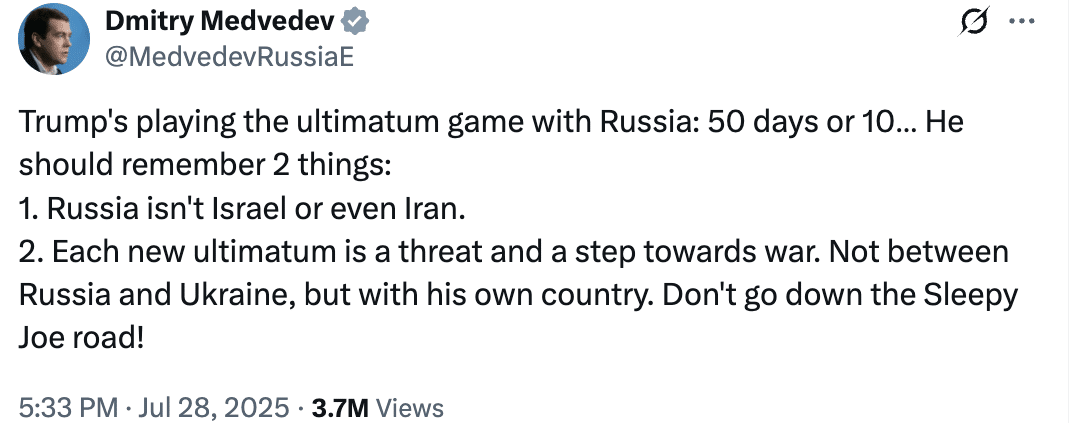Click the blue verified badge checkmark
This screenshot has height=423, width=1076.
pyautogui.click(x=356, y=23)
